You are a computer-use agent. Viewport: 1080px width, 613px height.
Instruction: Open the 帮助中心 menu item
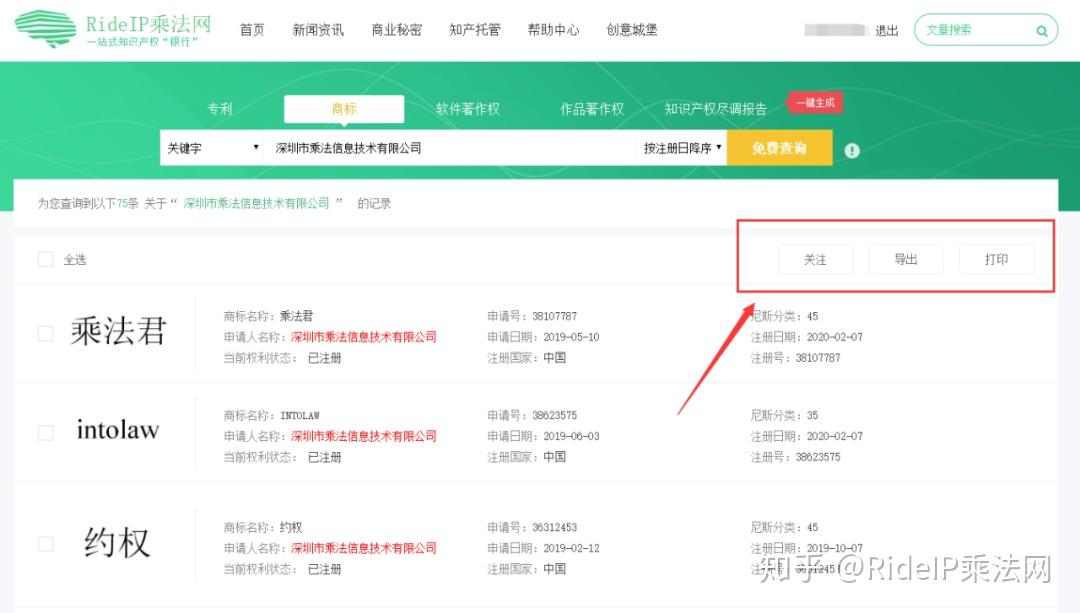(x=553, y=30)
